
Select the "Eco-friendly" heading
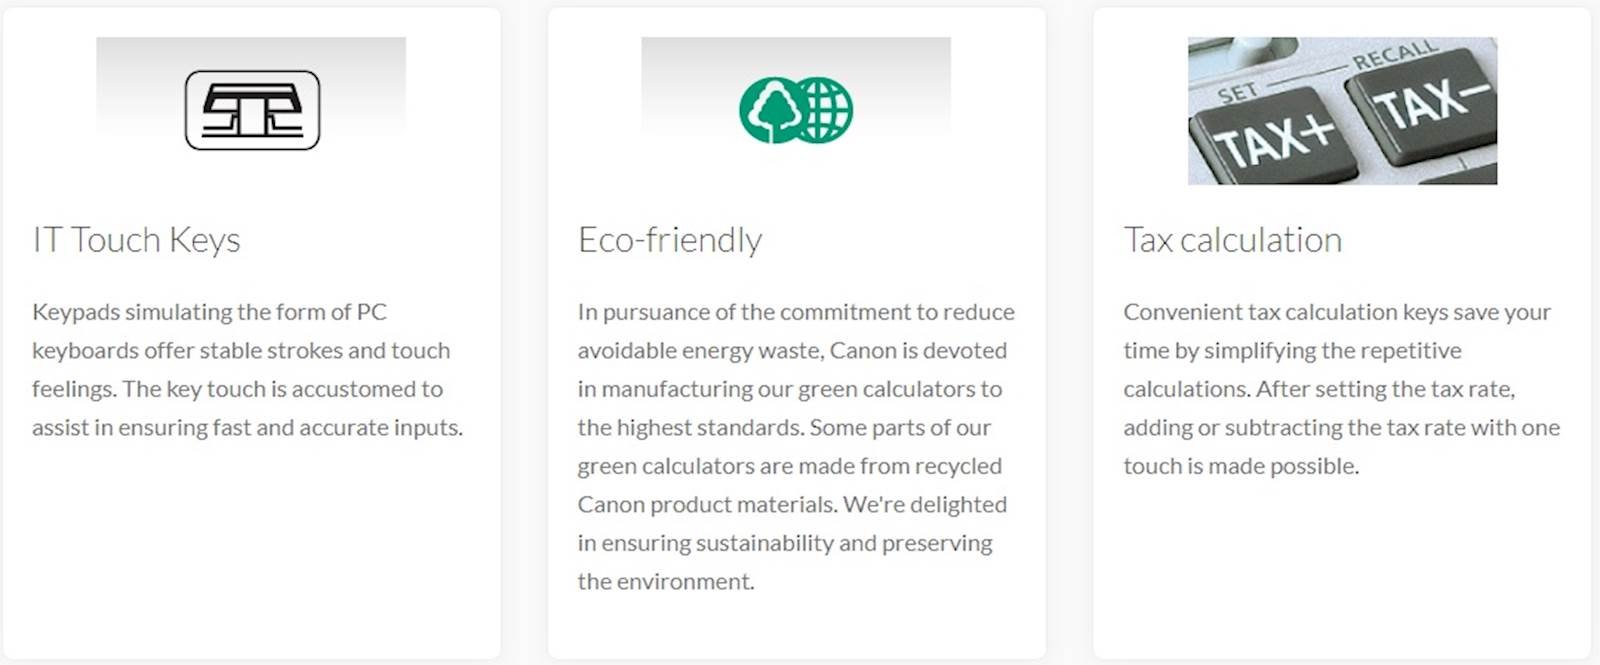tap(670, 240)
